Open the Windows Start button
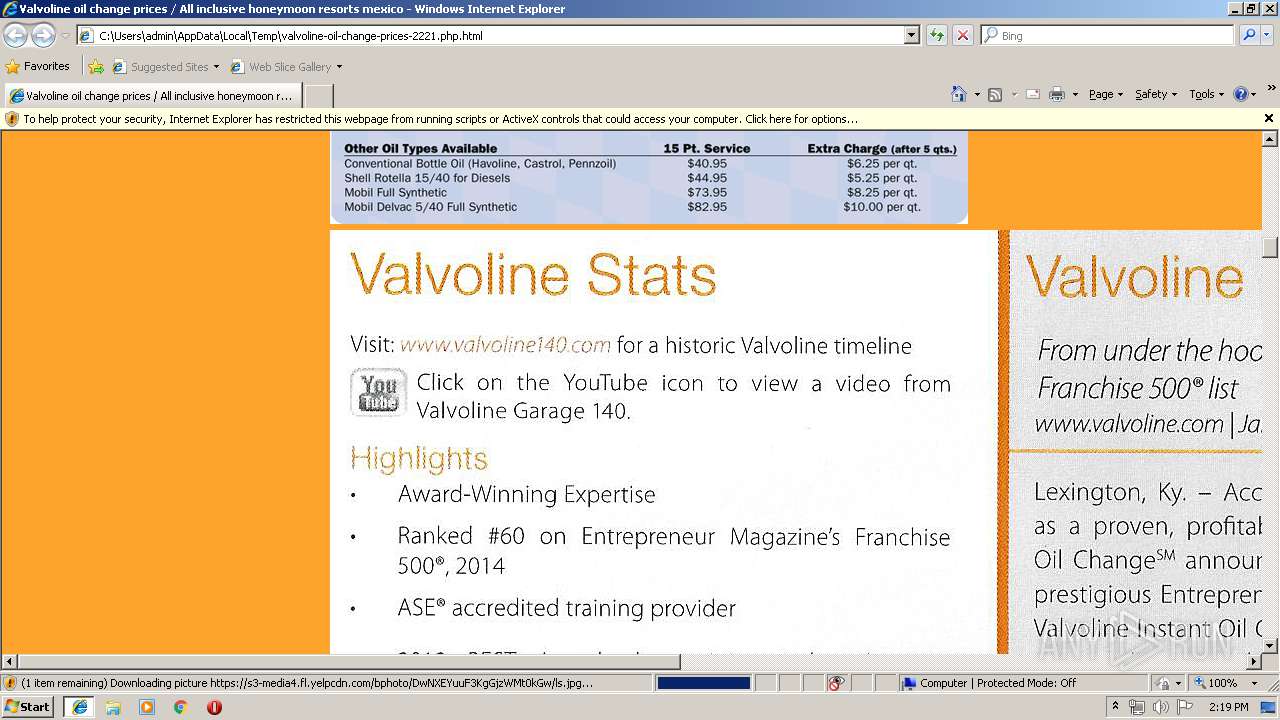Viewport: 1280px width, 720px height. point(28,707)
